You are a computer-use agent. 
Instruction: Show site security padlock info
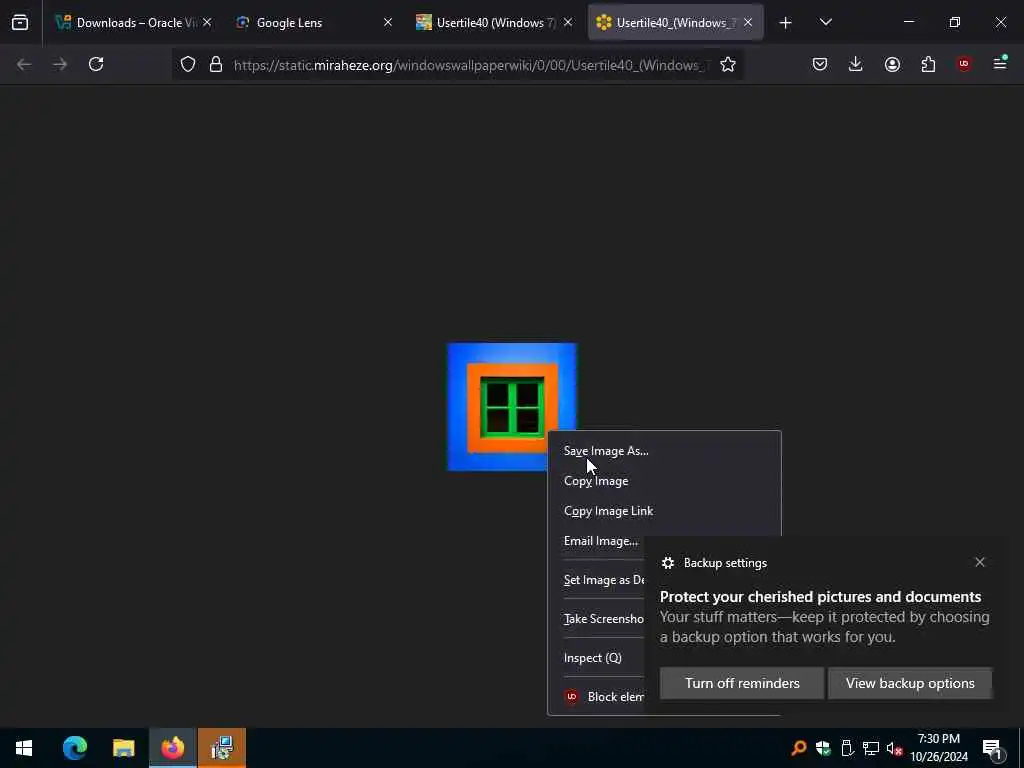216,65
